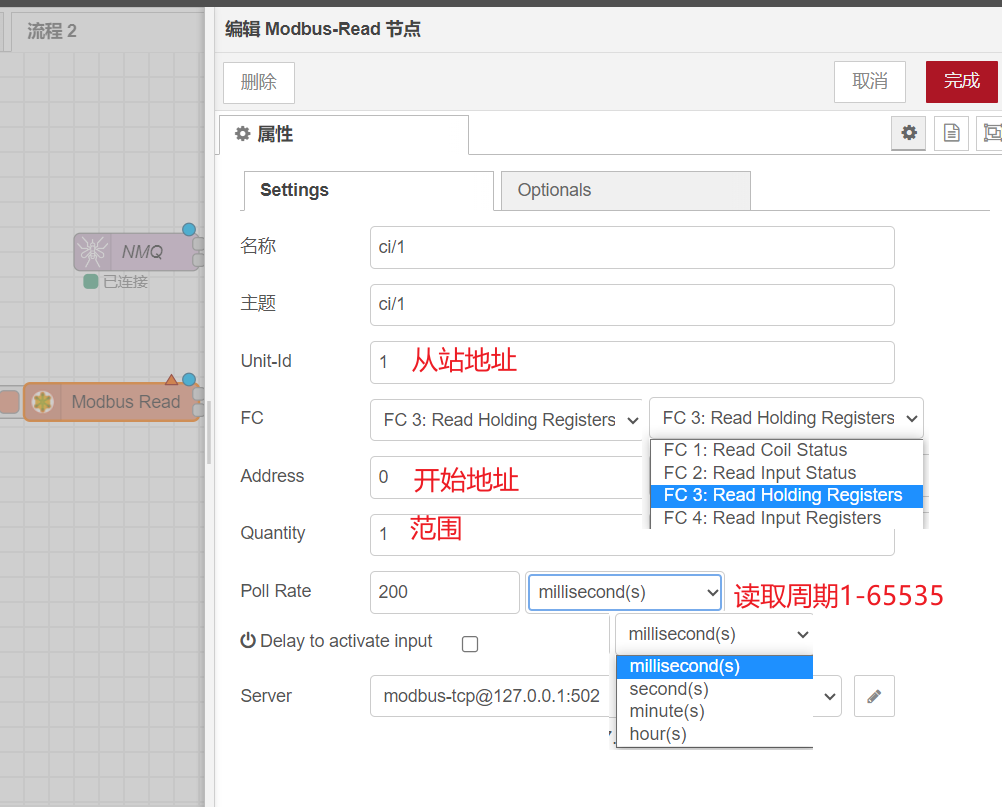
Task: Open the FC function code dropdown
Action: pos(506,420)
